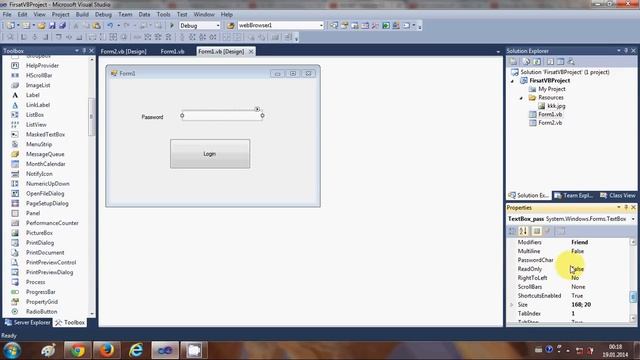The height and width of the screenshot is (360, 640).
Task: Open the Build menu
Action: tap(82, 14)
